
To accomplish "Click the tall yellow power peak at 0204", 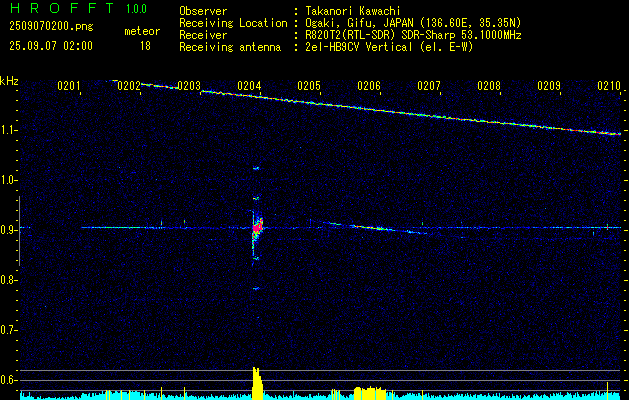I will click(x=257, y=383).
